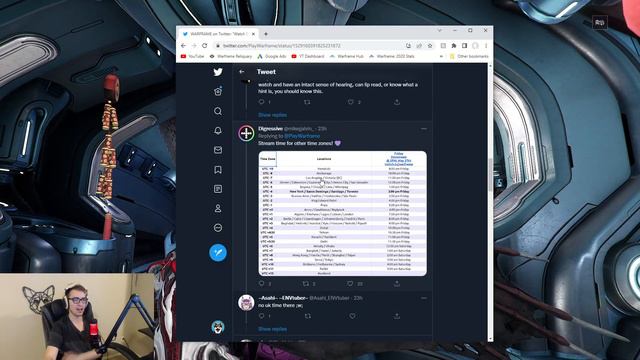Open the Explore search icon in sidebar
Image resolution: width=640 pixels, height=360 pixels.
click(x=218, y=111)
